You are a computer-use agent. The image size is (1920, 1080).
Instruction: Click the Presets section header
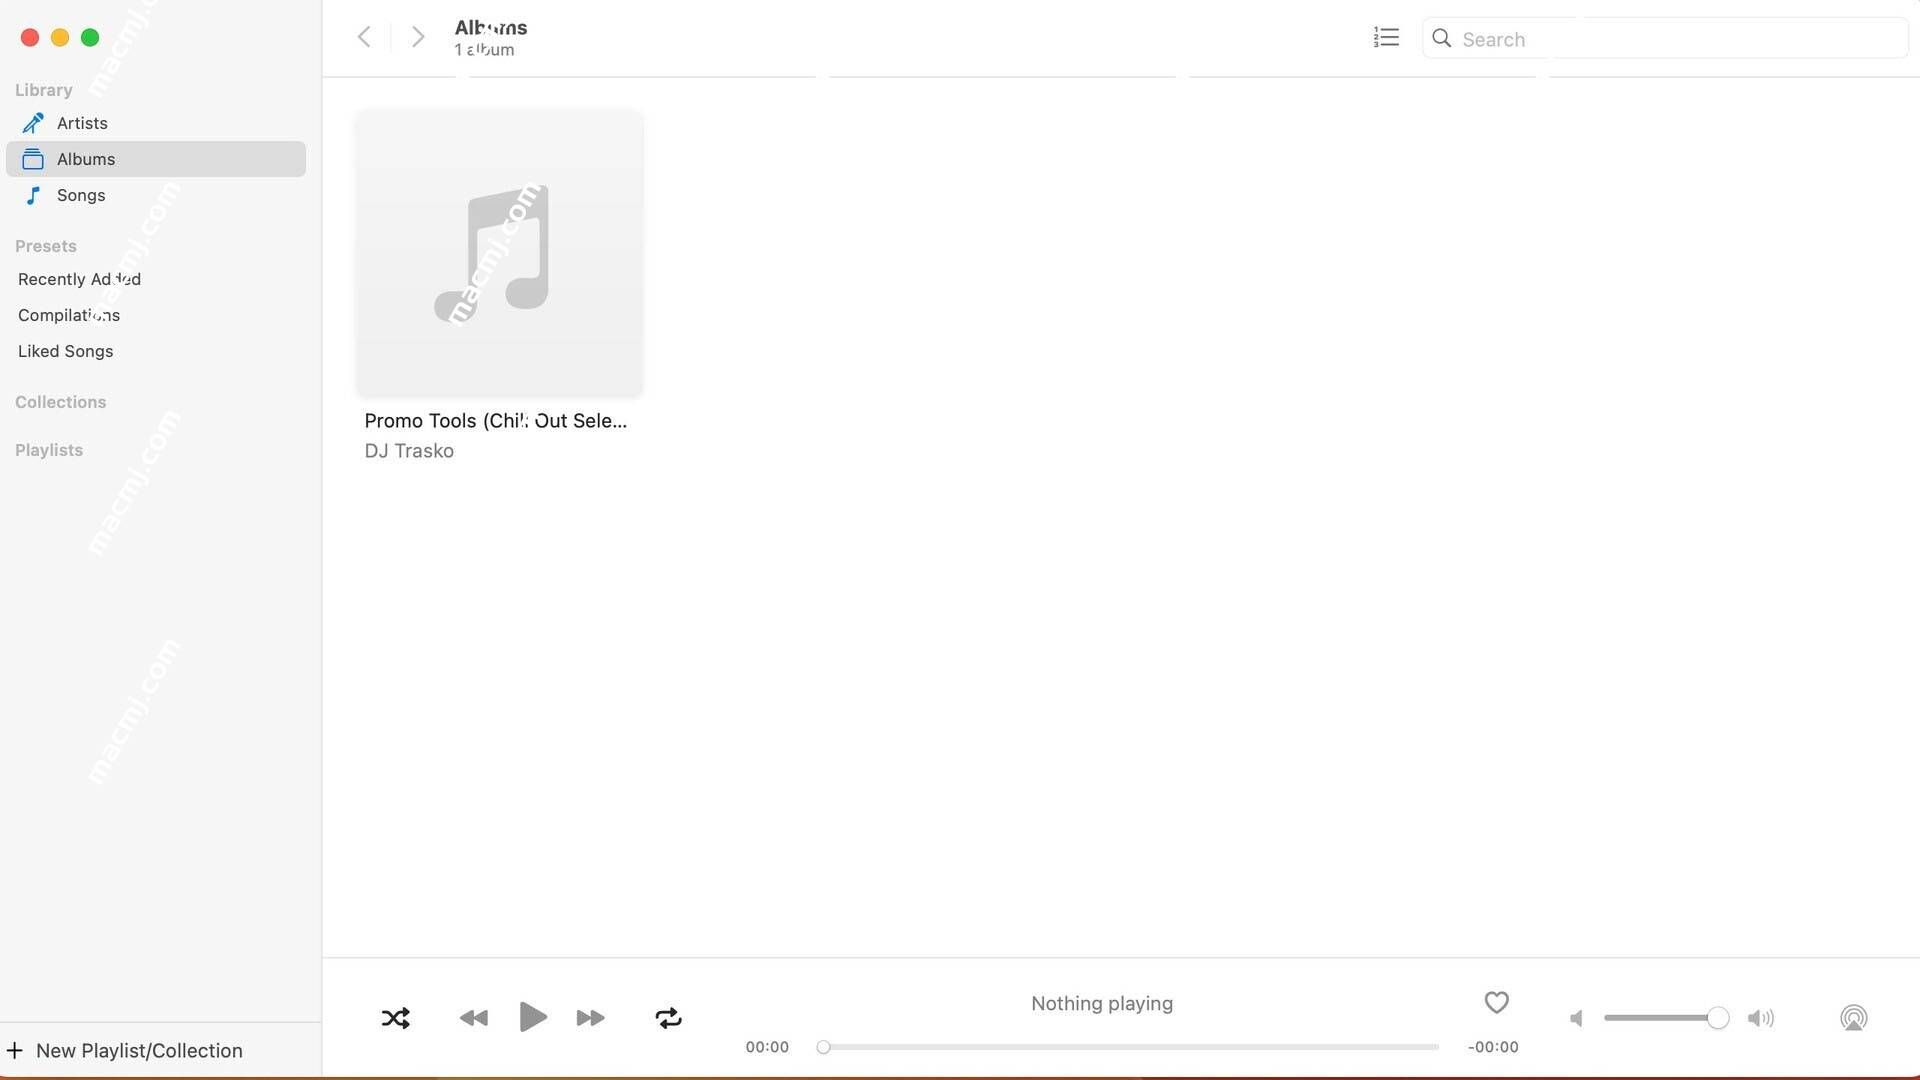[45, 246]
